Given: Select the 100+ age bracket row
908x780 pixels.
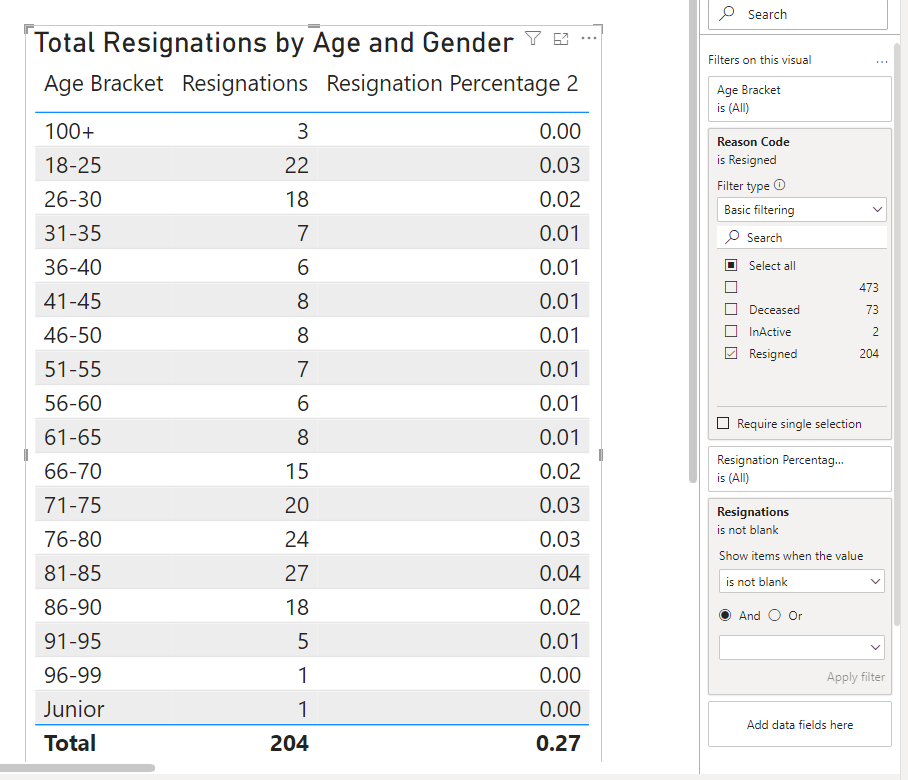Looking at the screenshot, I should point(312,131).
